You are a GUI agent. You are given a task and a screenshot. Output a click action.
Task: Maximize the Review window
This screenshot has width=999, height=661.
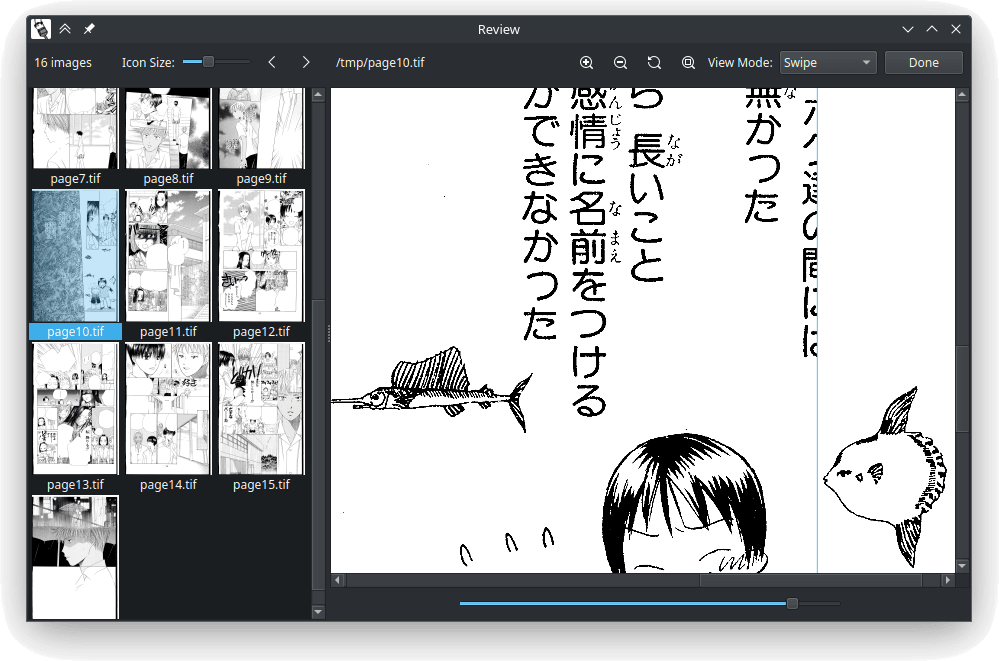tap(932, 29)
